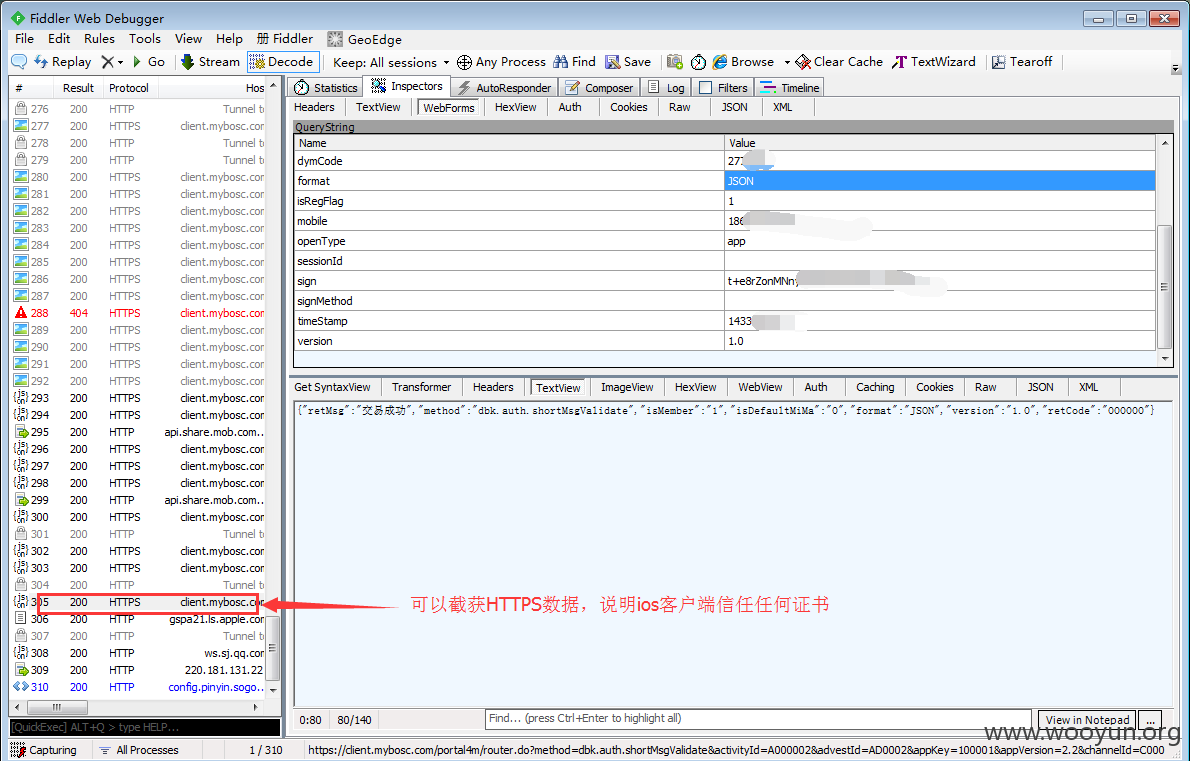Click the timer stopwatch icon
Viewport: 1190px width, 761px height.
point(698,62)
